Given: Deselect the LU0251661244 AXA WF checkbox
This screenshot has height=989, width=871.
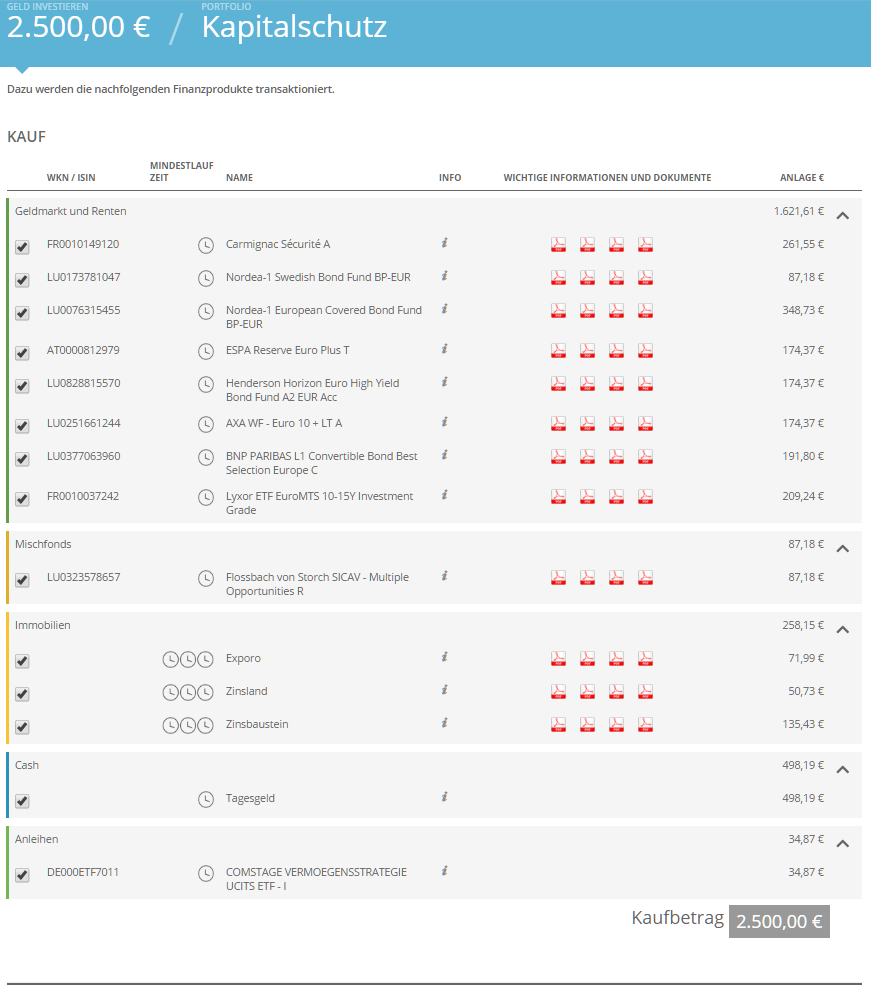Looking at the screenshot, I should pyautogui.click(x=22, y=426).
